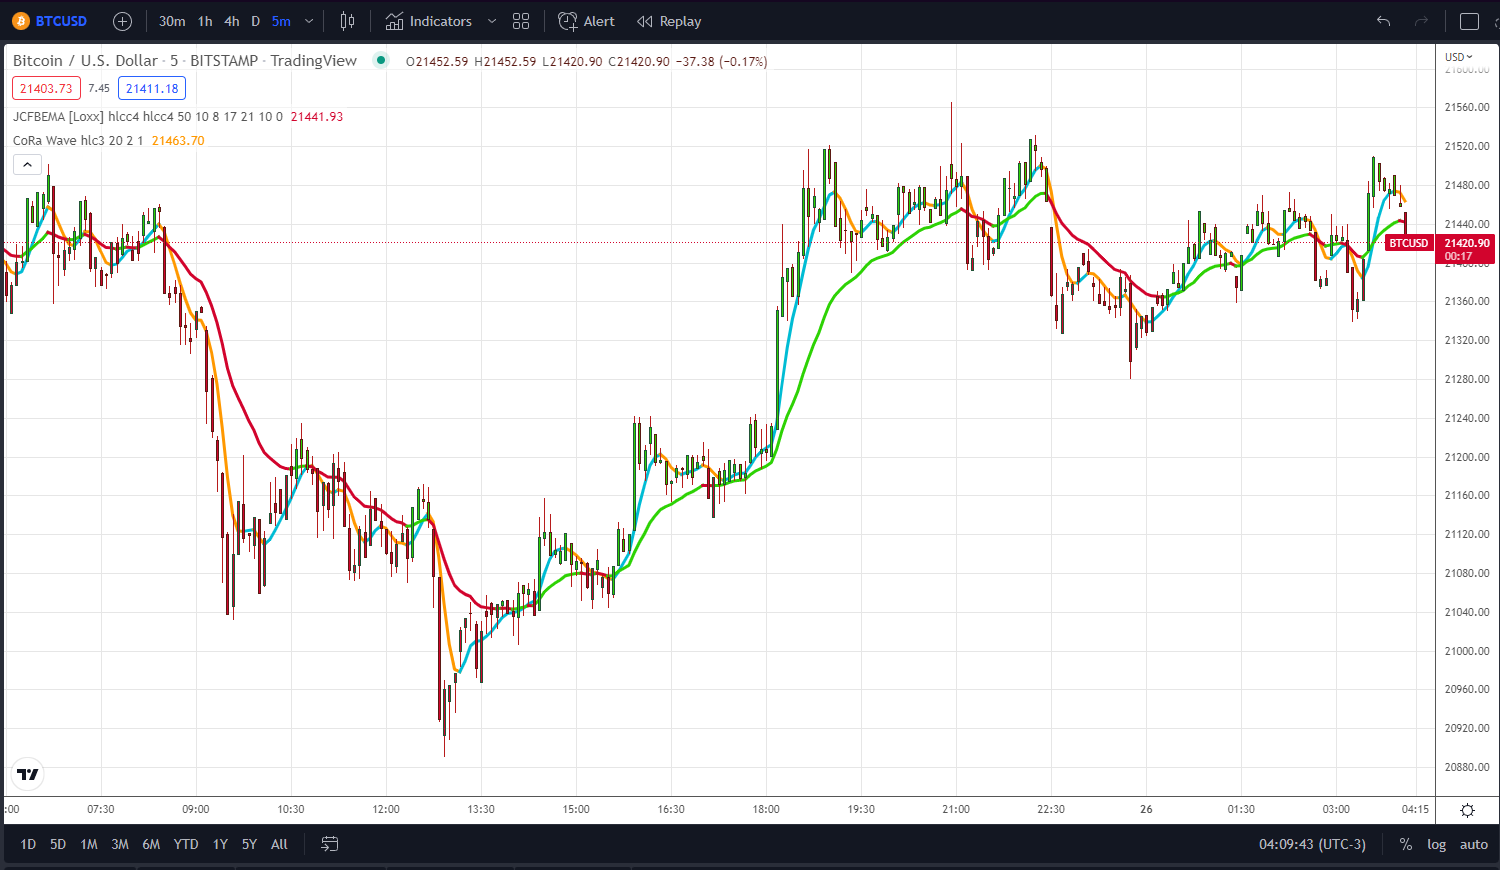Expand the timeframe interval dropdown arrow
1500x870 pixels.
coord(309,21)
